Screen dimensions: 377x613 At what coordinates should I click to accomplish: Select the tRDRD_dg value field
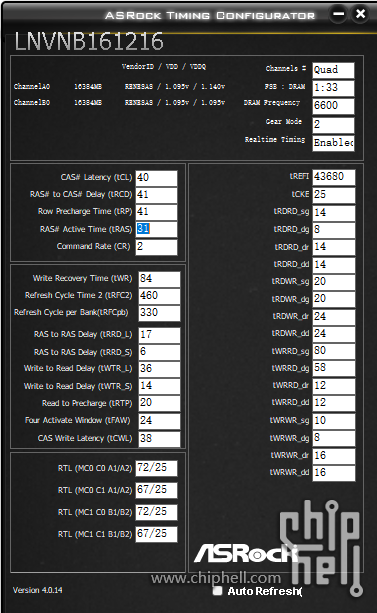tap(334, 230)
